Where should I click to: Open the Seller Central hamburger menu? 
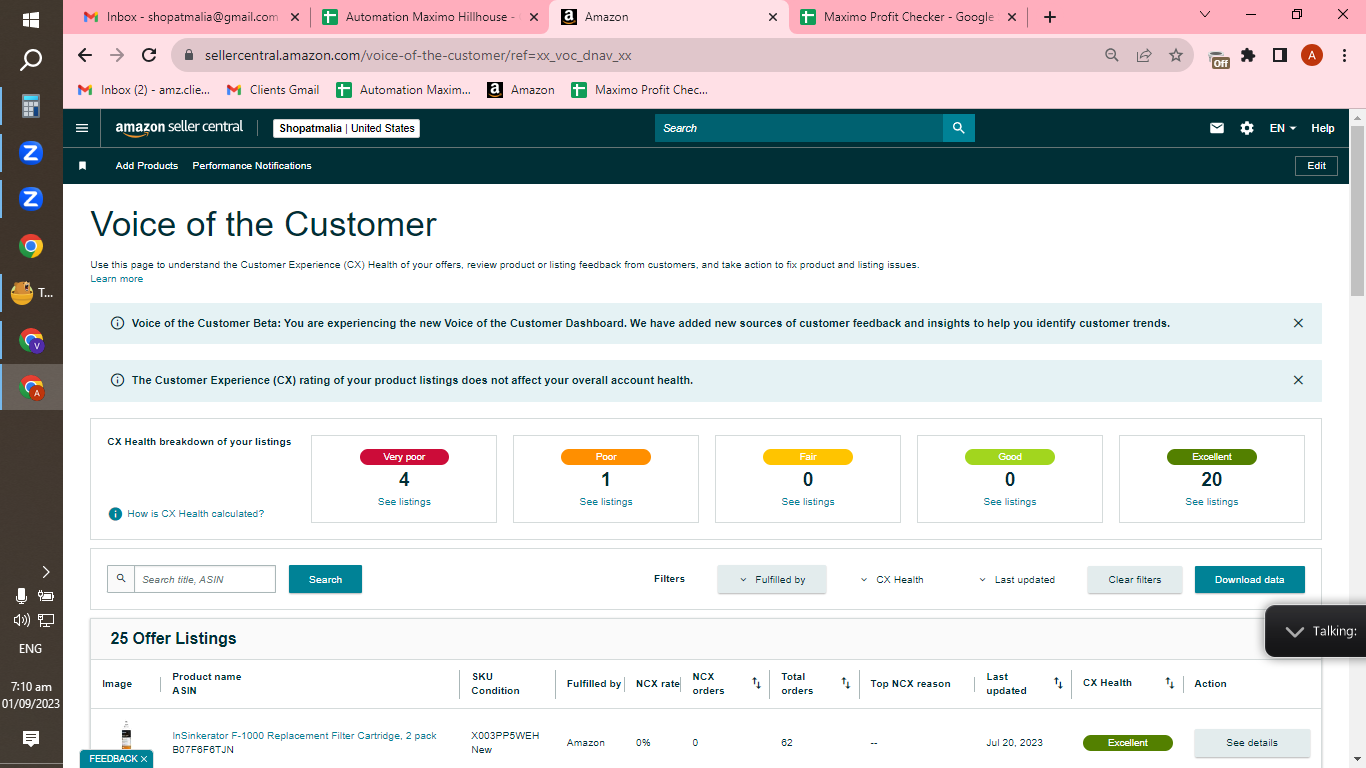tap(82, 128)
